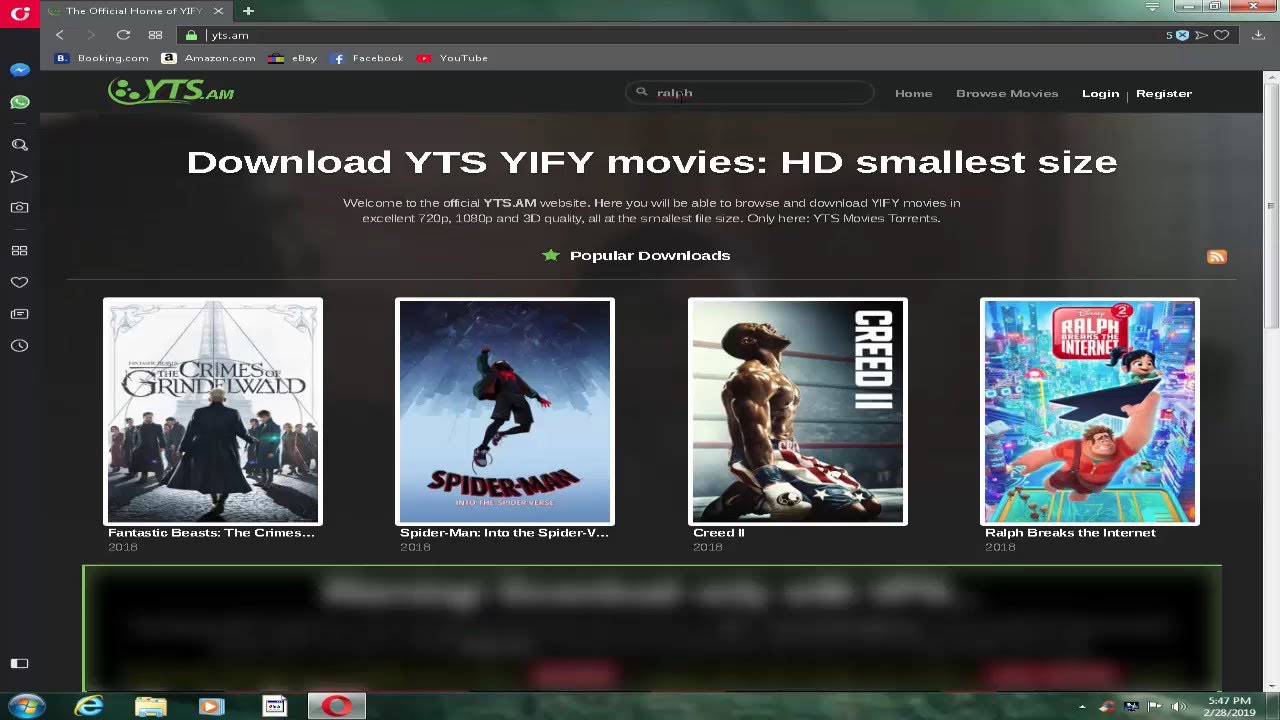Open Personal News in sidebar

[x=19, y=314]
